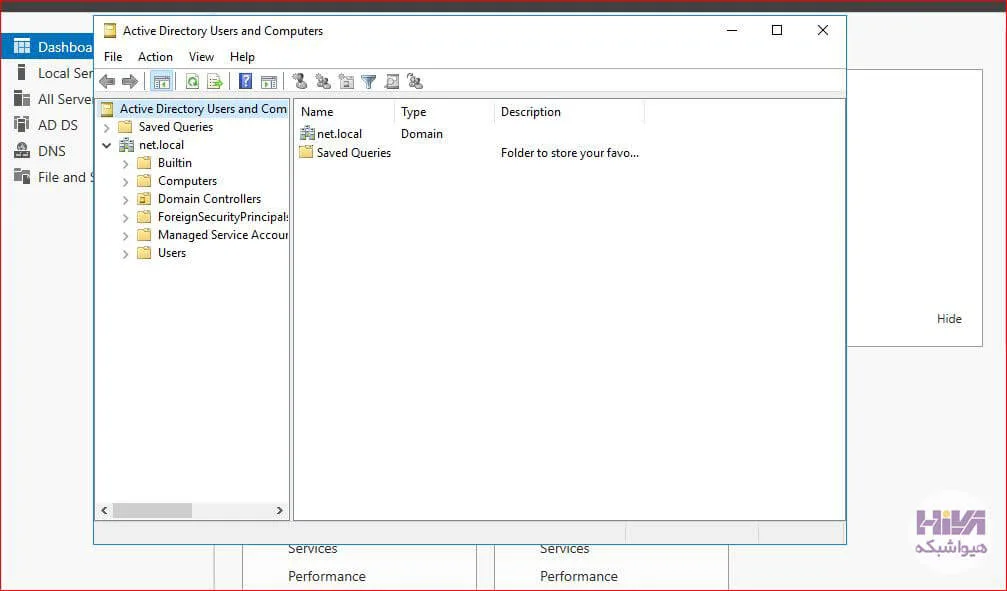
Task: Click Add objects to group toolbar icon
Action: 415,81
